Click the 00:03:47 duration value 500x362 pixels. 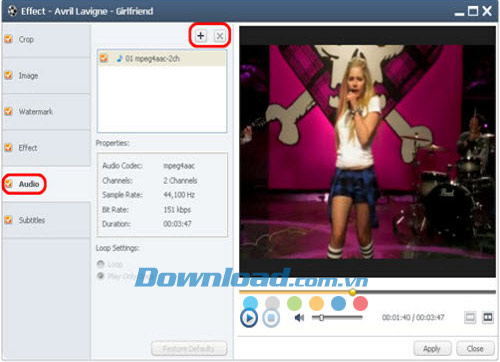[x=177, y=224]
